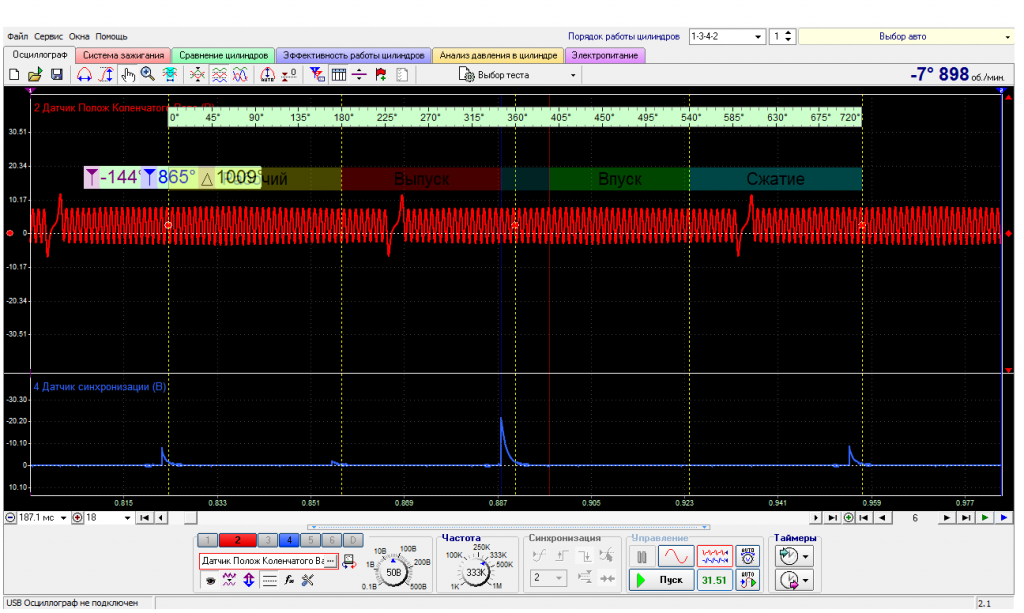Click the 50В voltage range knob
Screen dimensions: 1024x613
[x=393, y=573]
